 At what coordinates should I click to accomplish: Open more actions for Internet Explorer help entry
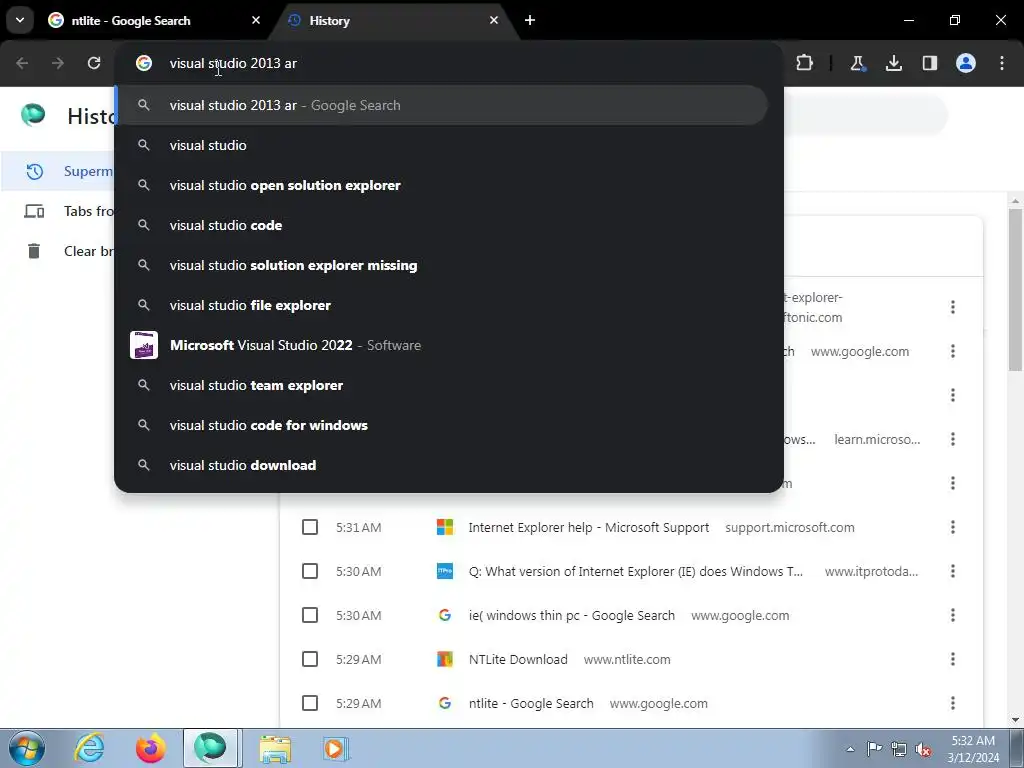pos(953,527)
